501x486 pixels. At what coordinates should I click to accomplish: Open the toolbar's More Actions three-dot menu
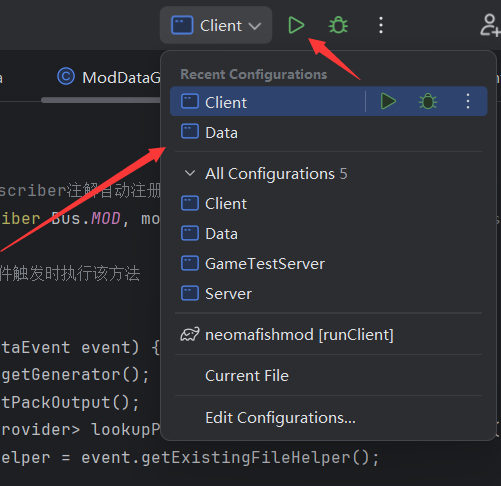pos(381,25)
